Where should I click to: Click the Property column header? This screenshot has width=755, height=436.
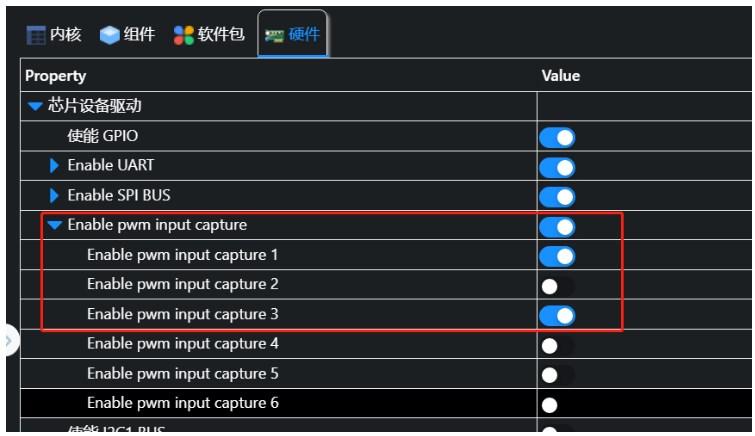[x=56, y=76]
